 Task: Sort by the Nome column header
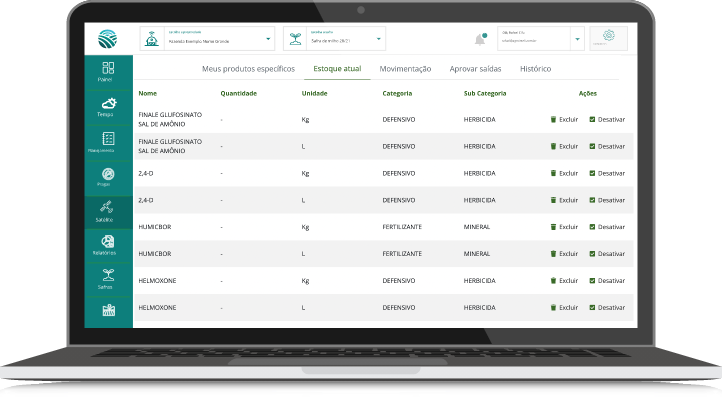147,93
